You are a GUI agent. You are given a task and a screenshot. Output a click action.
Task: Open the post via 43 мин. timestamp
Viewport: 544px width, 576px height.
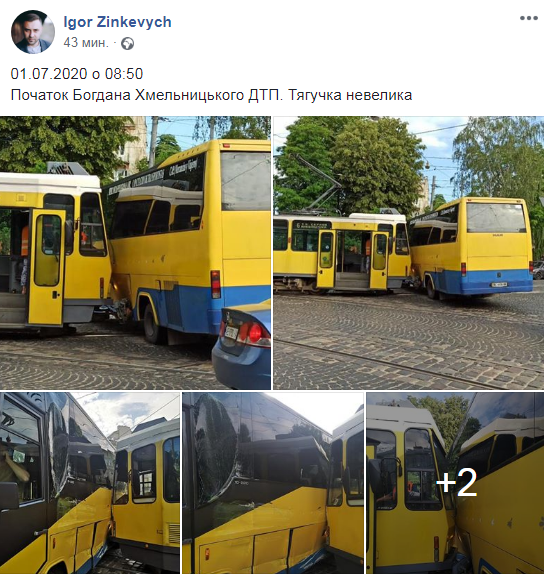coord(86,43)
